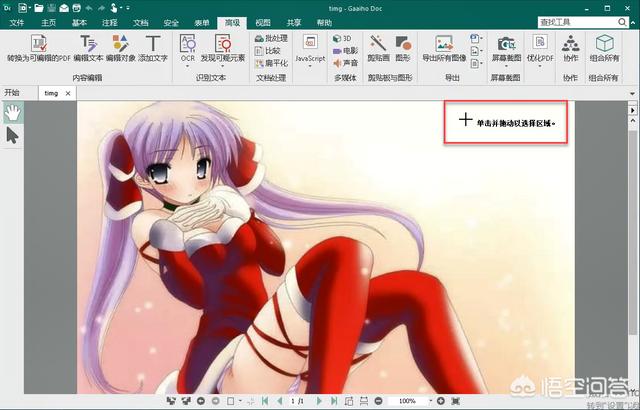Viewport: 640px width, 410px height.
Task: Zoom in with plus button
Action: pyautogui.click(x=440, y=401)
